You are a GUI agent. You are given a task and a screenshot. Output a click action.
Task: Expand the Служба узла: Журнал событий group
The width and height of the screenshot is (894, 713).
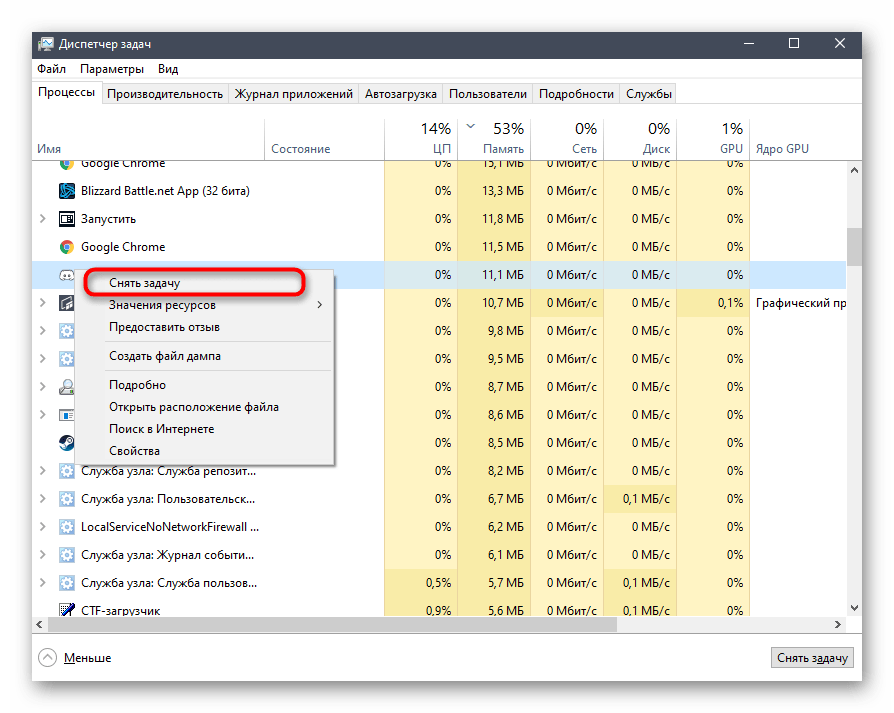click(x=42, y=555)
